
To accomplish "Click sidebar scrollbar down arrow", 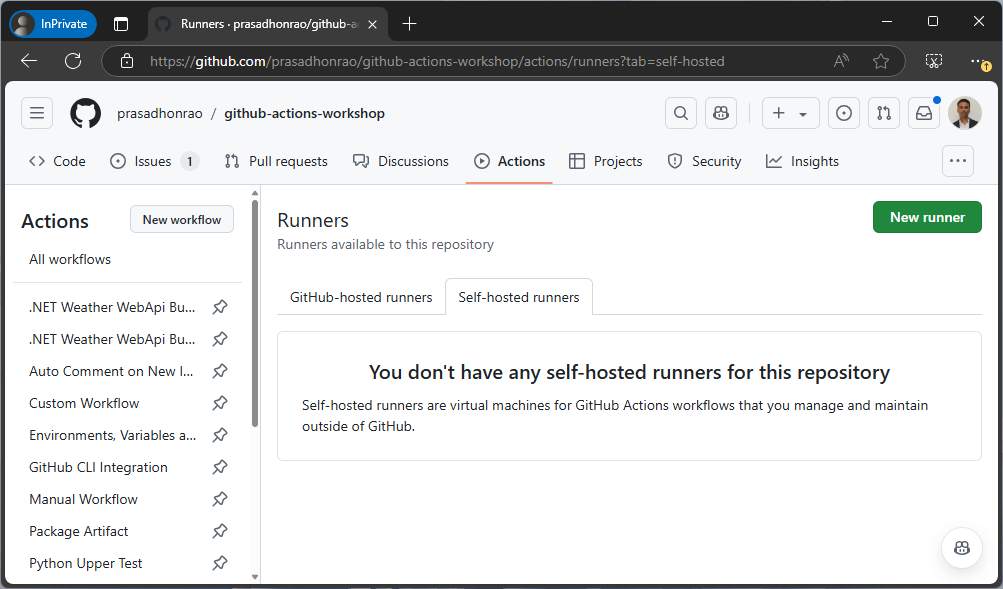I will [x=255, y=576].
